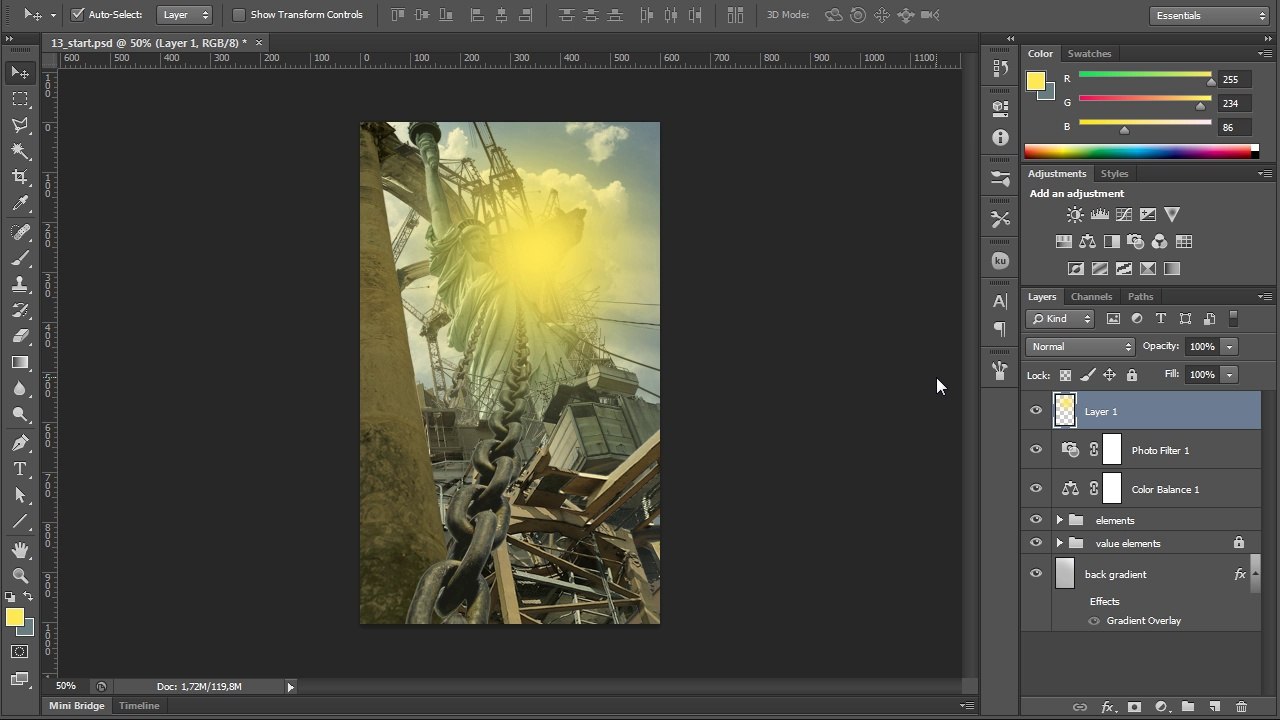Create a new layer group
Viewport: 1280px width, 720px height.
point(1188,707)
